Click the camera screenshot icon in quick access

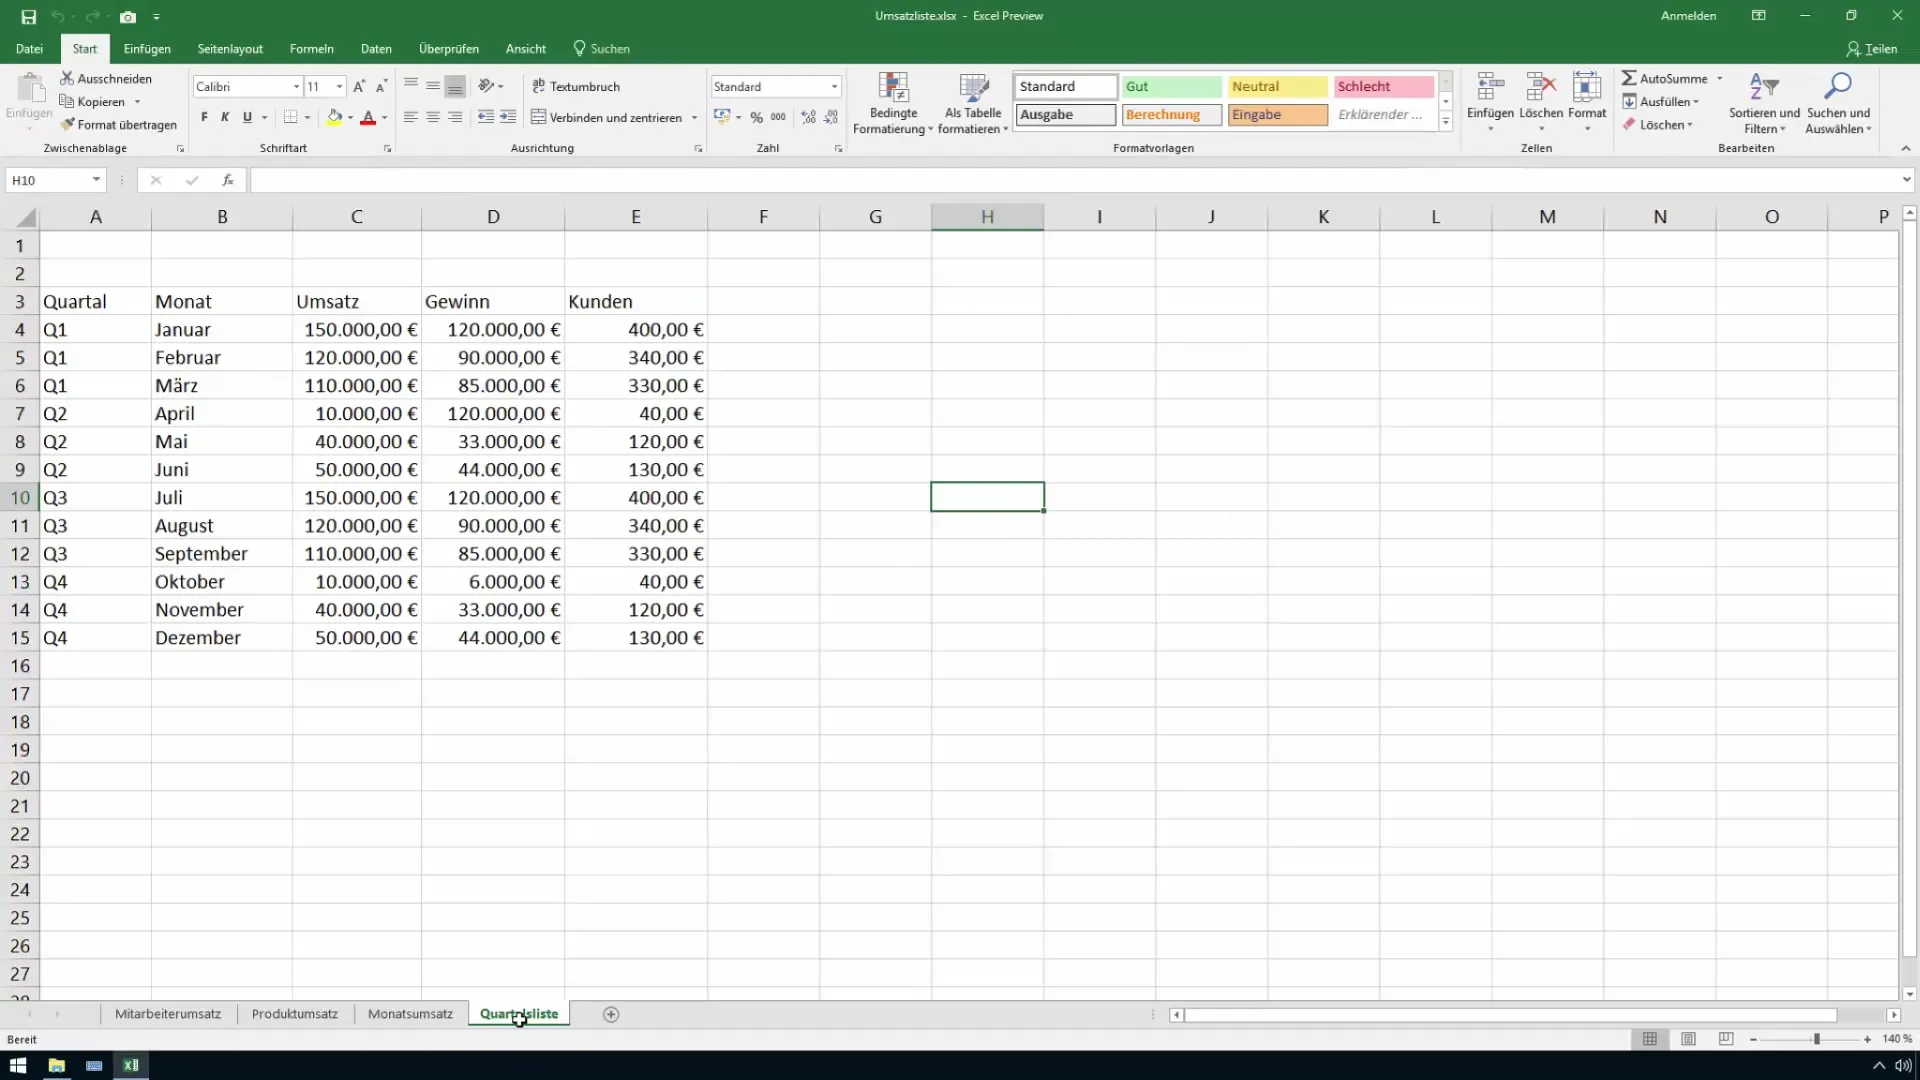[128, 17]
